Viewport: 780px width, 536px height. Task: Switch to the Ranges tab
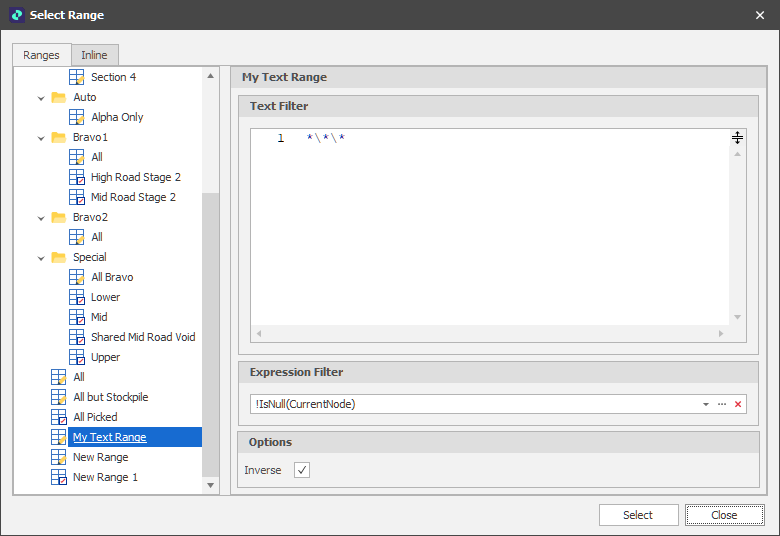(x=41, y=55)
